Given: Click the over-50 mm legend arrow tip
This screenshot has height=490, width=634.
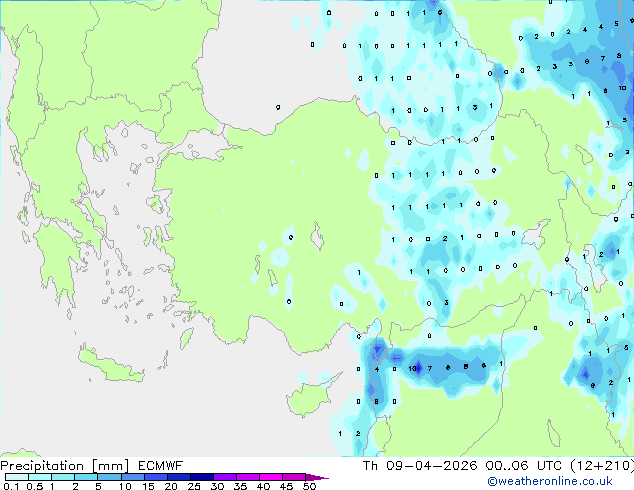Looking at the screenshot, I should pyautogui.click(x=317, y=477).
